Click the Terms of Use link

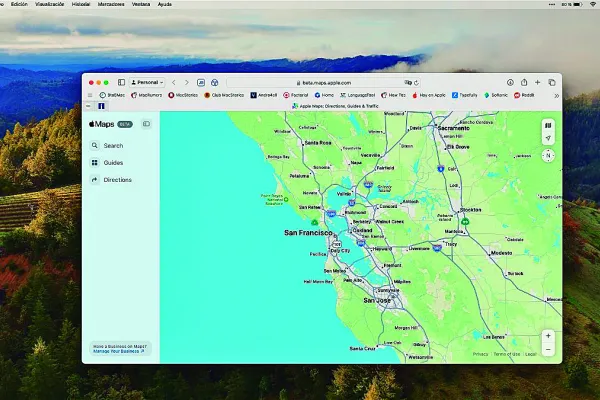(x=506, y=354)
